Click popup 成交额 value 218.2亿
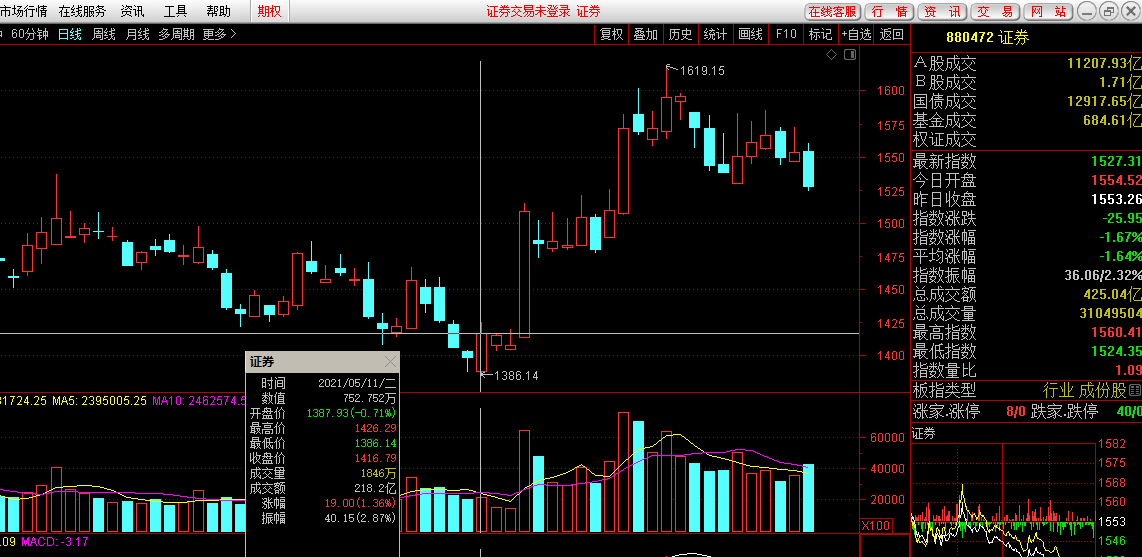This screenshot has width=1142, height=557. coord(375,489)
